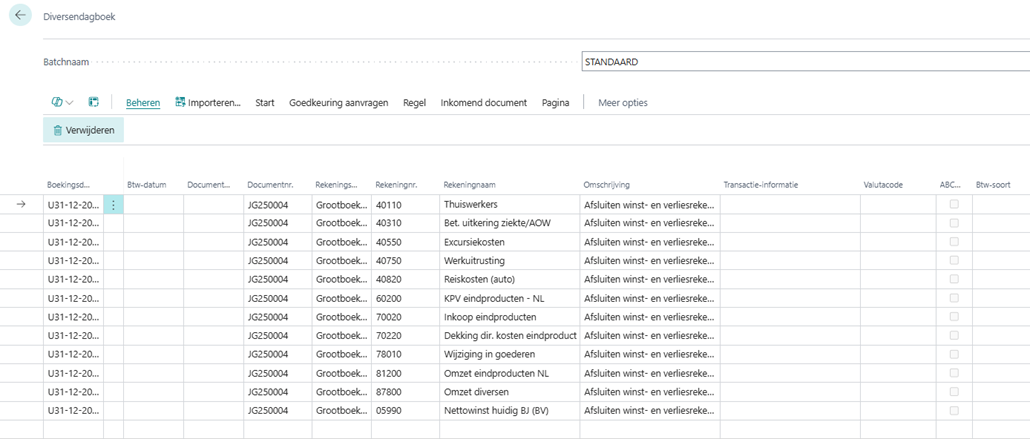Open the Rekeningnr. 40310 cell lookup
This screenshot has height=439, width=1030.
tap(403, 223)
